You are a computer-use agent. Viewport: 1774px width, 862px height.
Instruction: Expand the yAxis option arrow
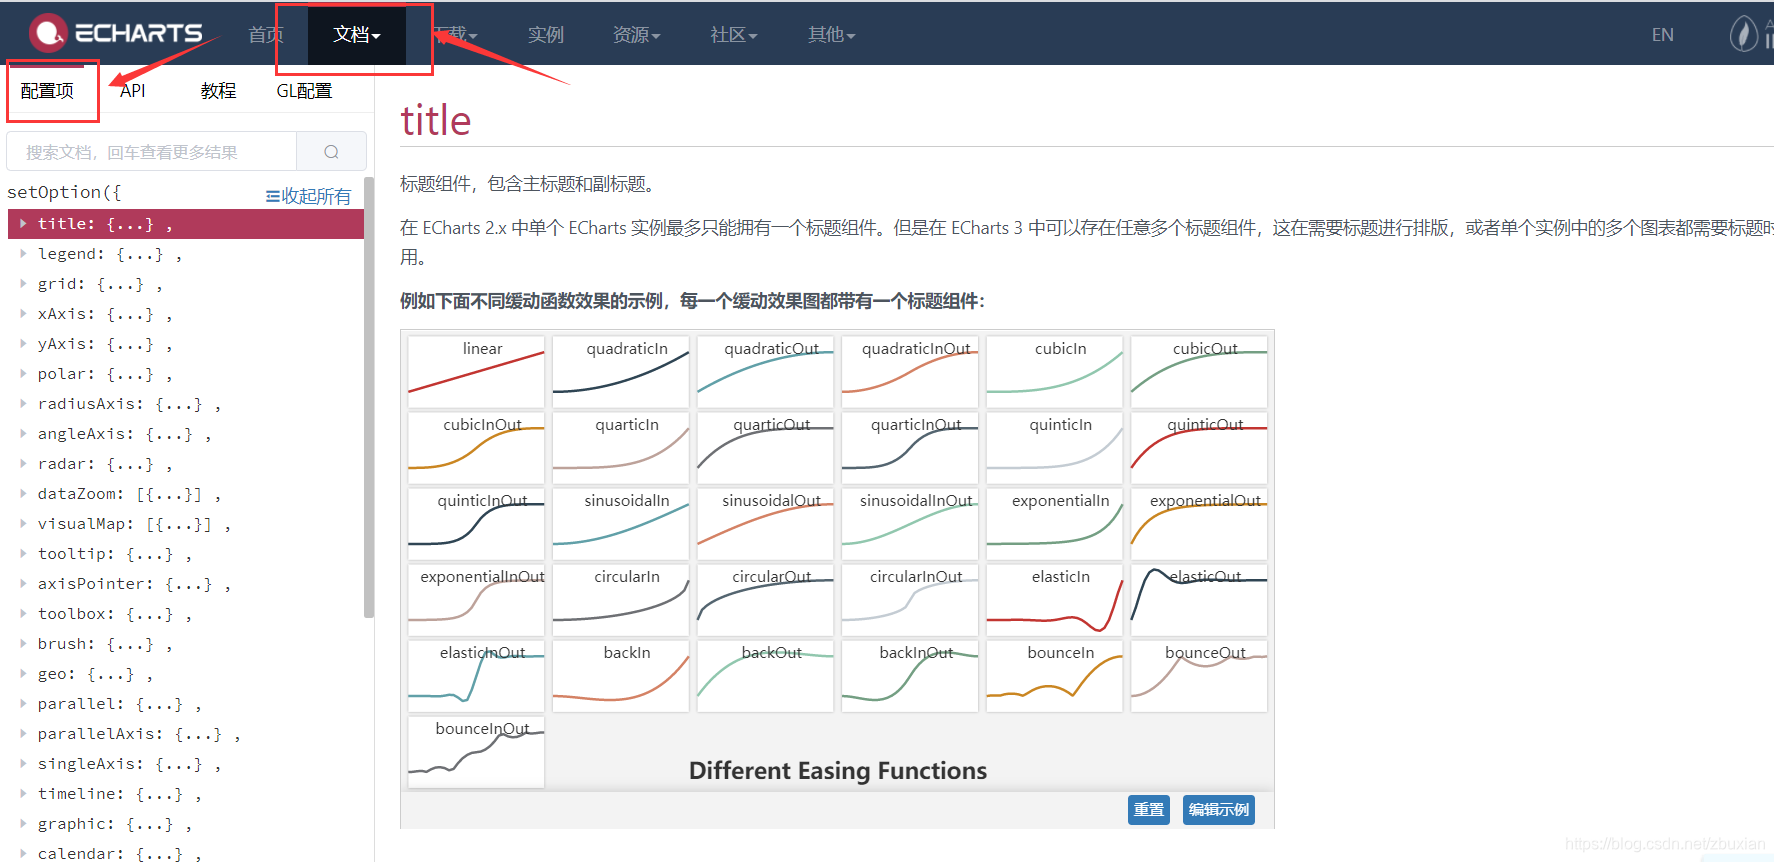tap(23, 344)
